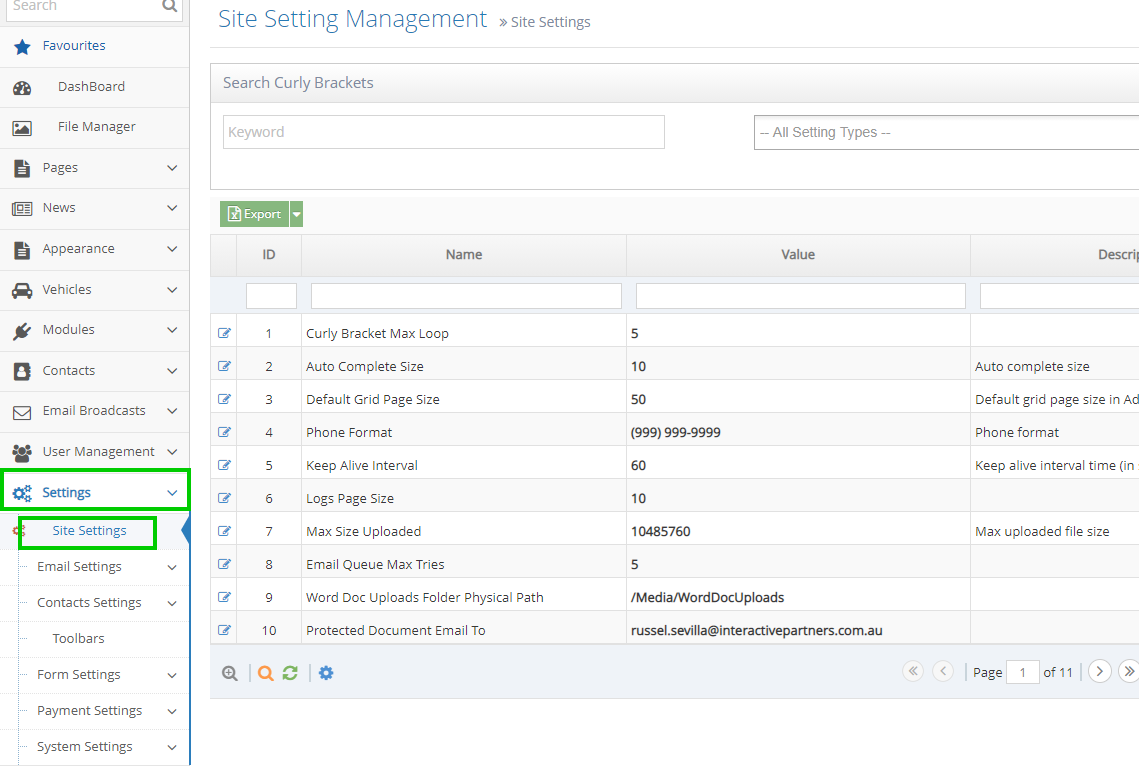Go to the next page of results

pyautogui.click(x=1099, y=671)
